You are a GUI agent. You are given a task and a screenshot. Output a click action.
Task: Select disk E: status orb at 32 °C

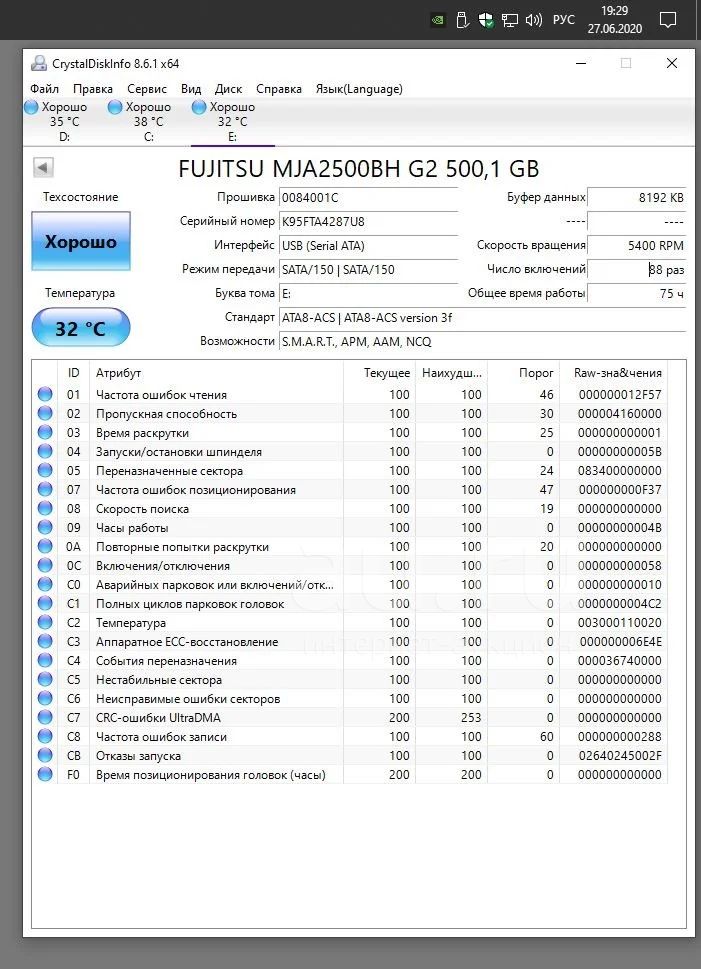click(198, 107)
